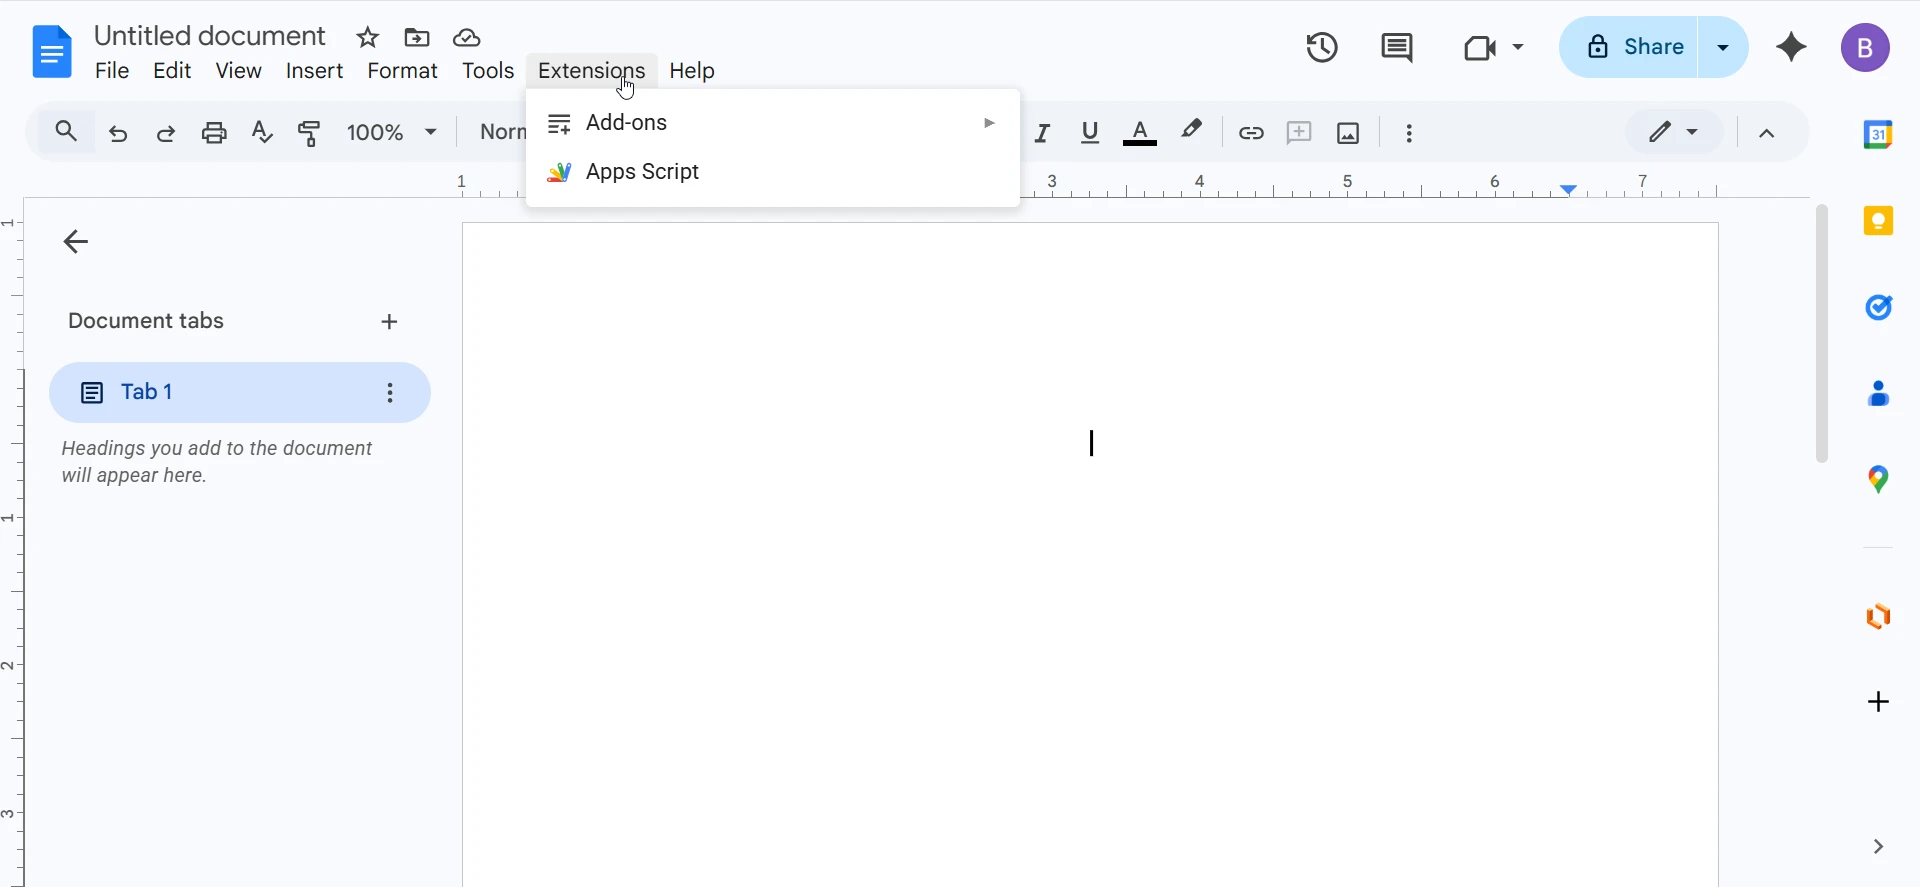The height and width of the screenshot is (887, 1920).
Task: Get more add-ons with plus icon
Action: 1878,702
